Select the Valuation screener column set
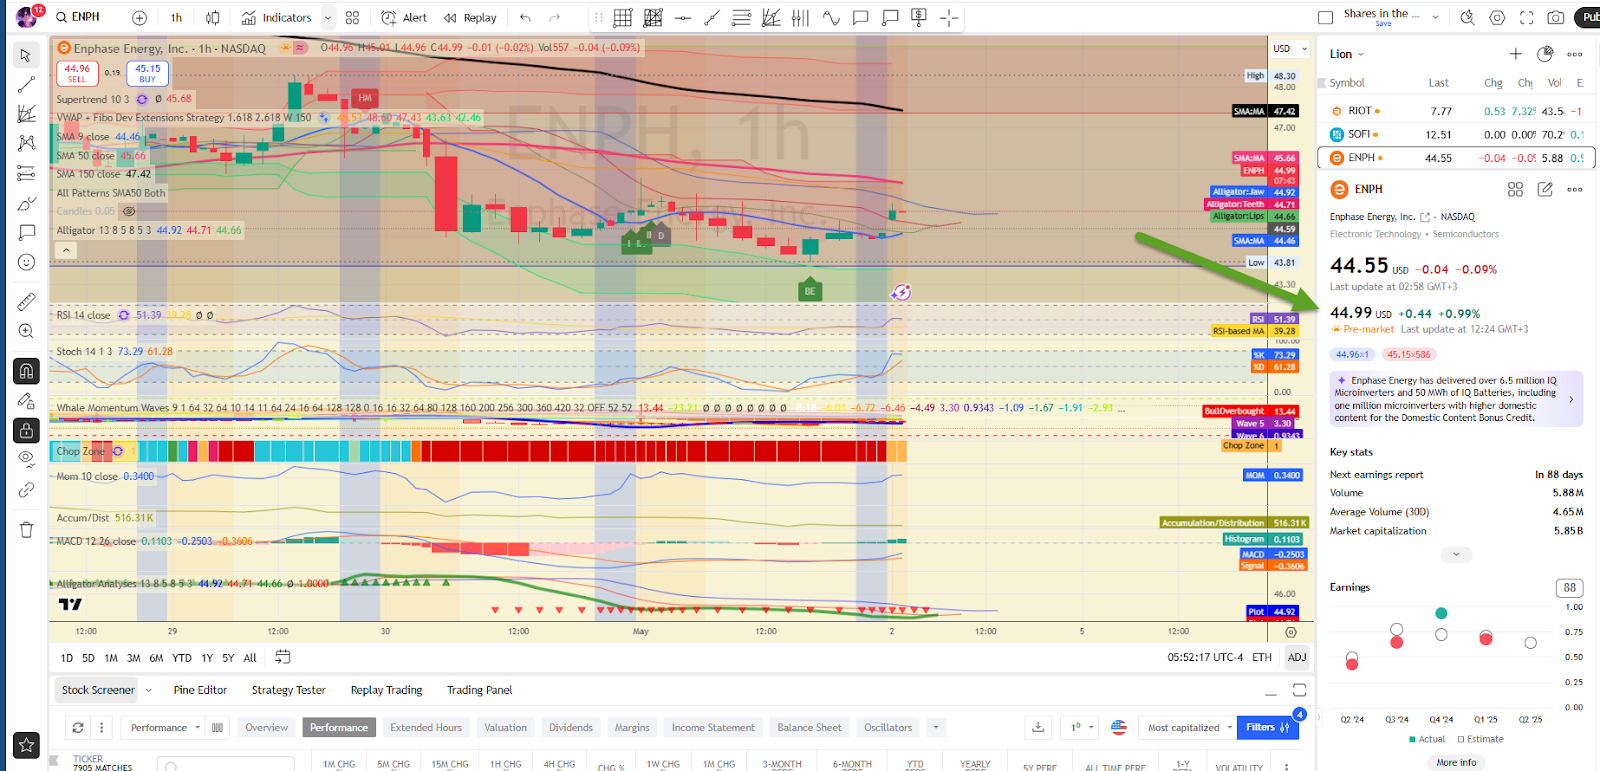The image size is (1600, 771). point(505,727)
